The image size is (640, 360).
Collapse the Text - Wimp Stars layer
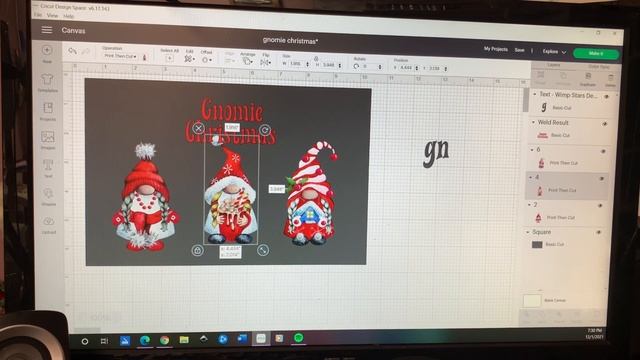(535, 94)
